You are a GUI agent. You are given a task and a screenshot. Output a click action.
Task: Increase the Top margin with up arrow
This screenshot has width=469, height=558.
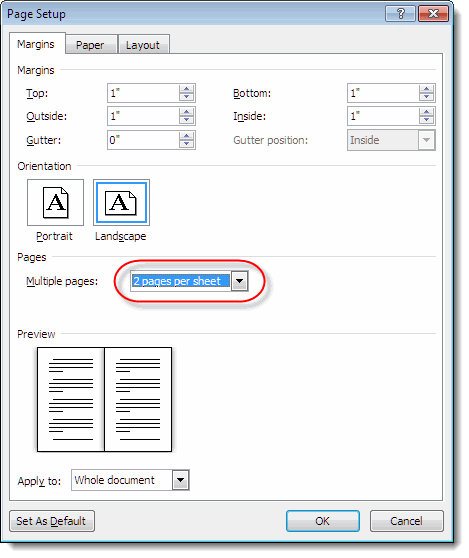tap(186, 89)
